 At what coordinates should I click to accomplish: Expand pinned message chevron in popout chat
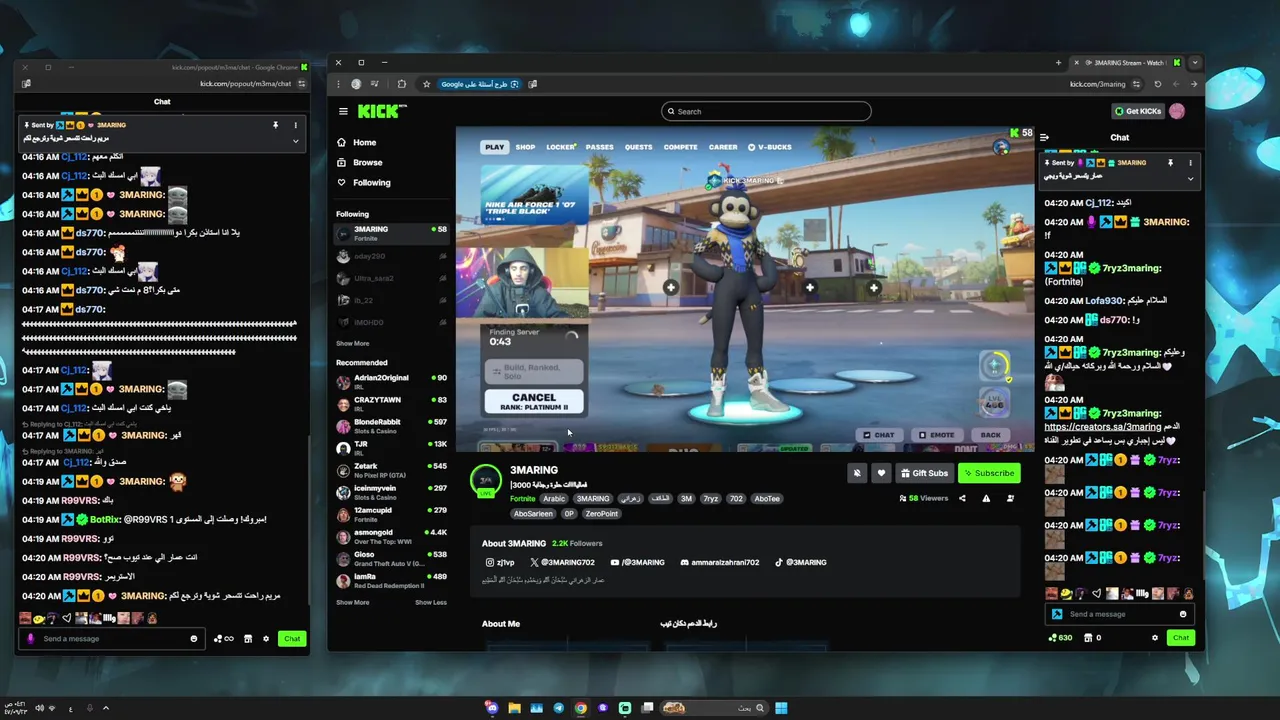(295, 141)
